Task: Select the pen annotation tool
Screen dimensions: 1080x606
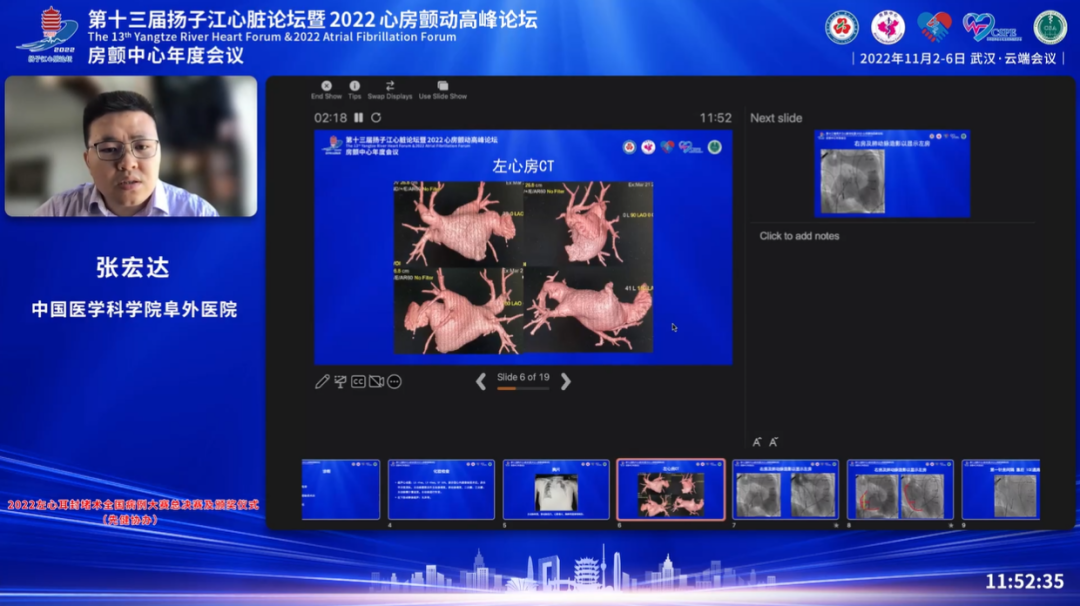Action: click(322, 382)
